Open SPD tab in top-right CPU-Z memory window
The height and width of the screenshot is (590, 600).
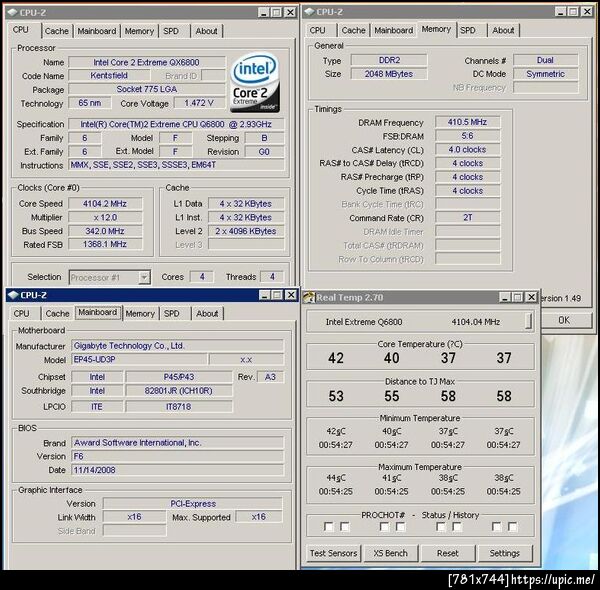click(468, 30)
